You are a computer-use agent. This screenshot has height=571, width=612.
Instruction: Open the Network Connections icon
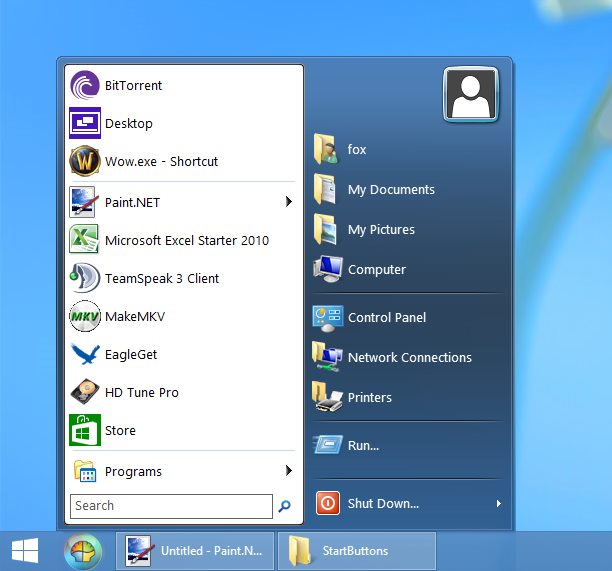(x=327, y=356)
